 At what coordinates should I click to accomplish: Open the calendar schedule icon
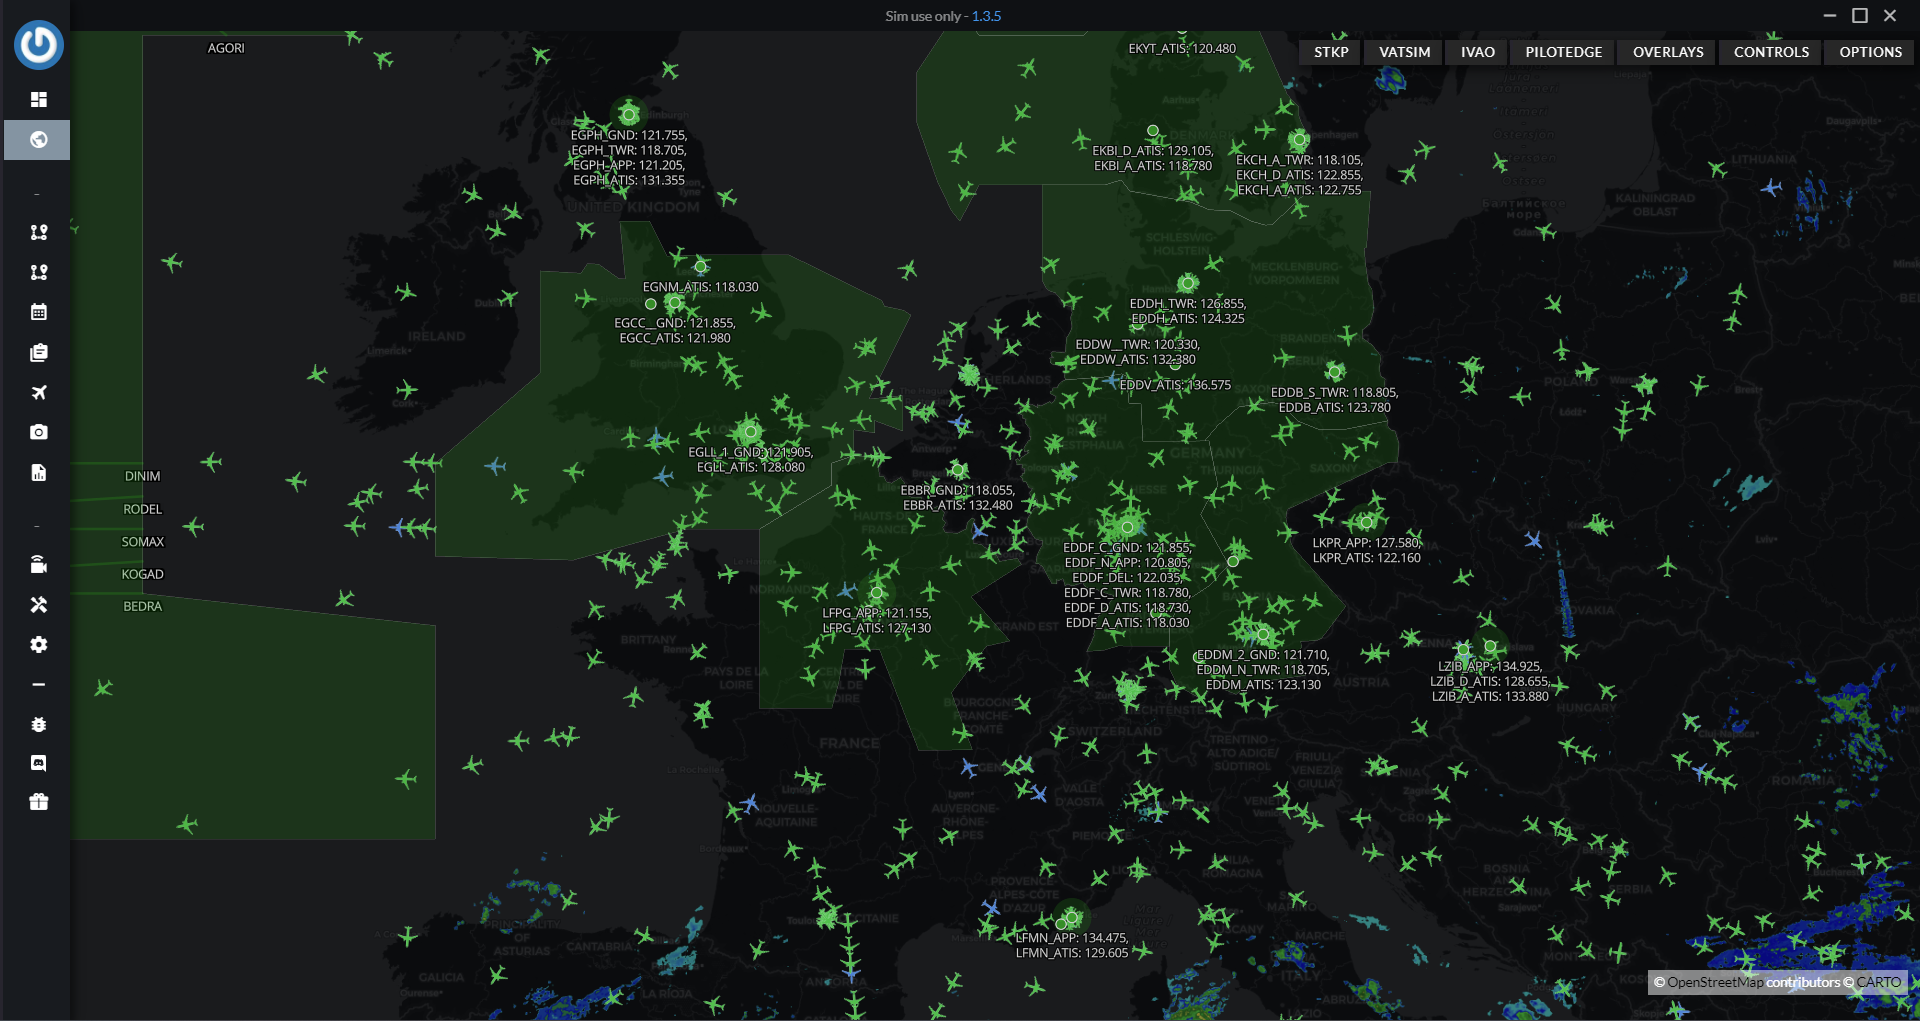38,311
